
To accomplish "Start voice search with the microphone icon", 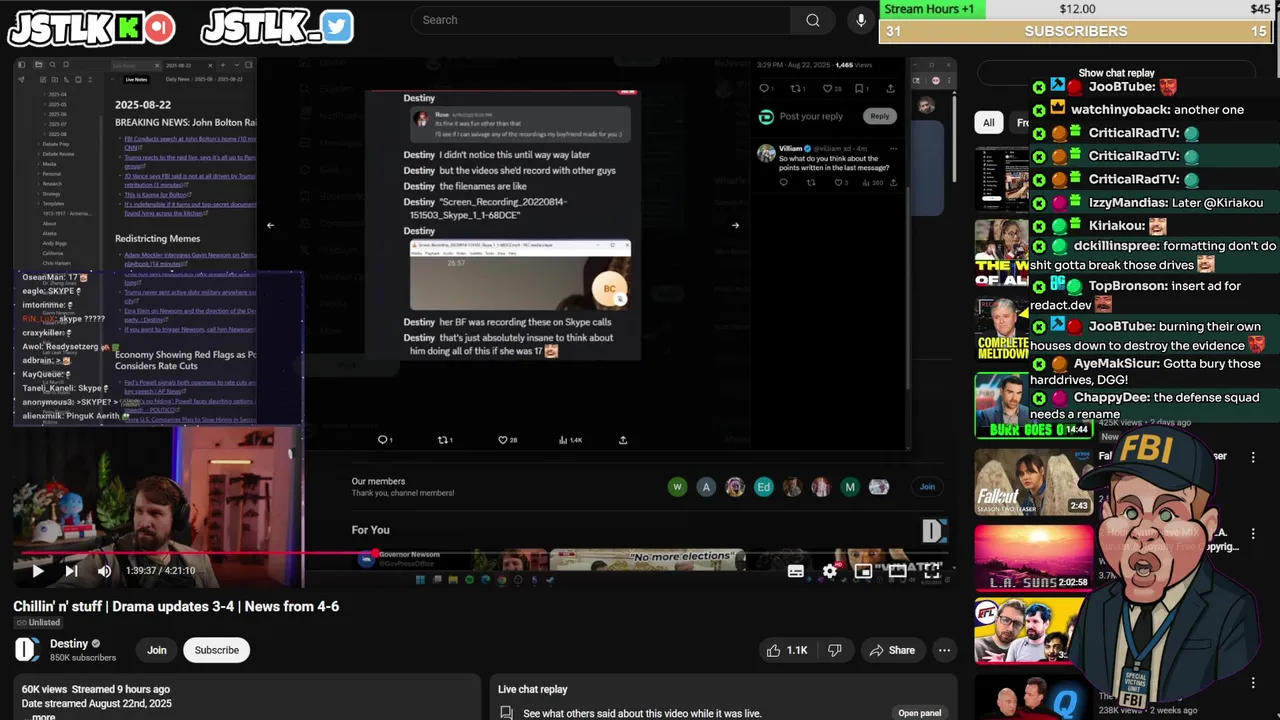I will (861, 20).
